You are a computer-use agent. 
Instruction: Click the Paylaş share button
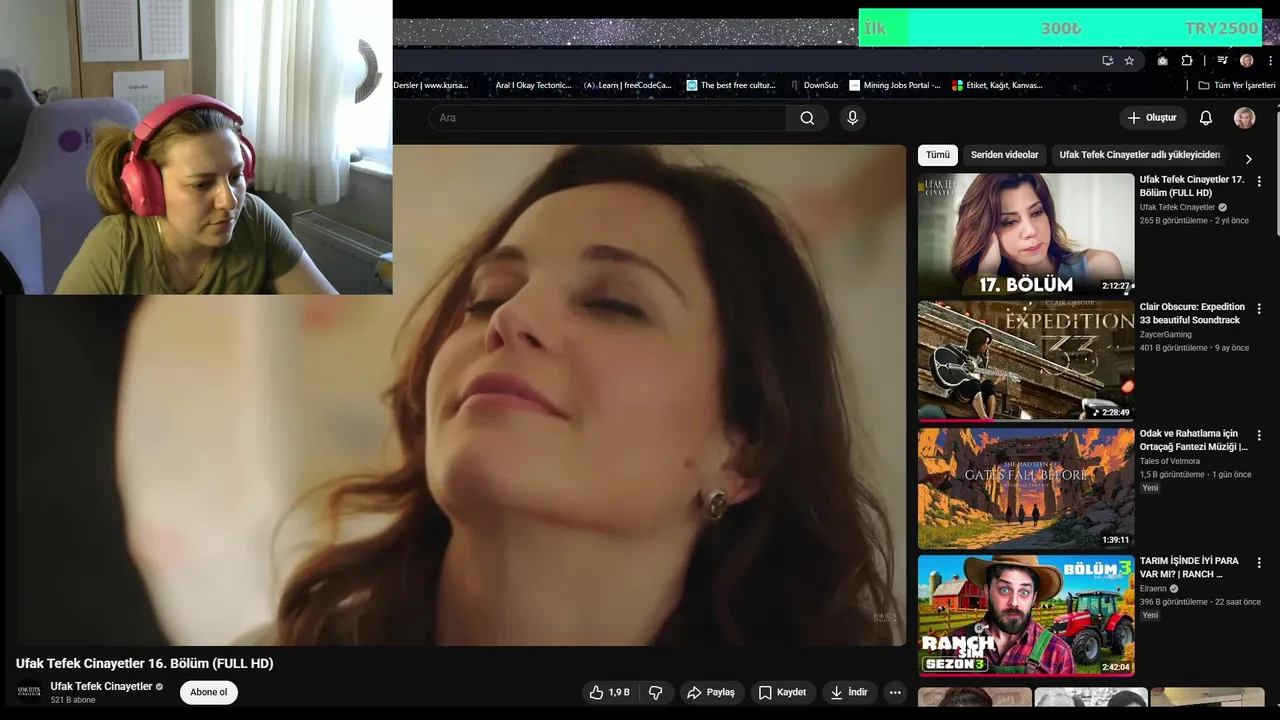coord(711,692)
